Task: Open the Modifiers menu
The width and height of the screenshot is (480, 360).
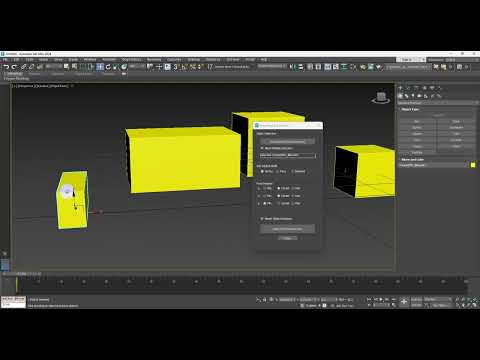Action: tap(90, 60)
